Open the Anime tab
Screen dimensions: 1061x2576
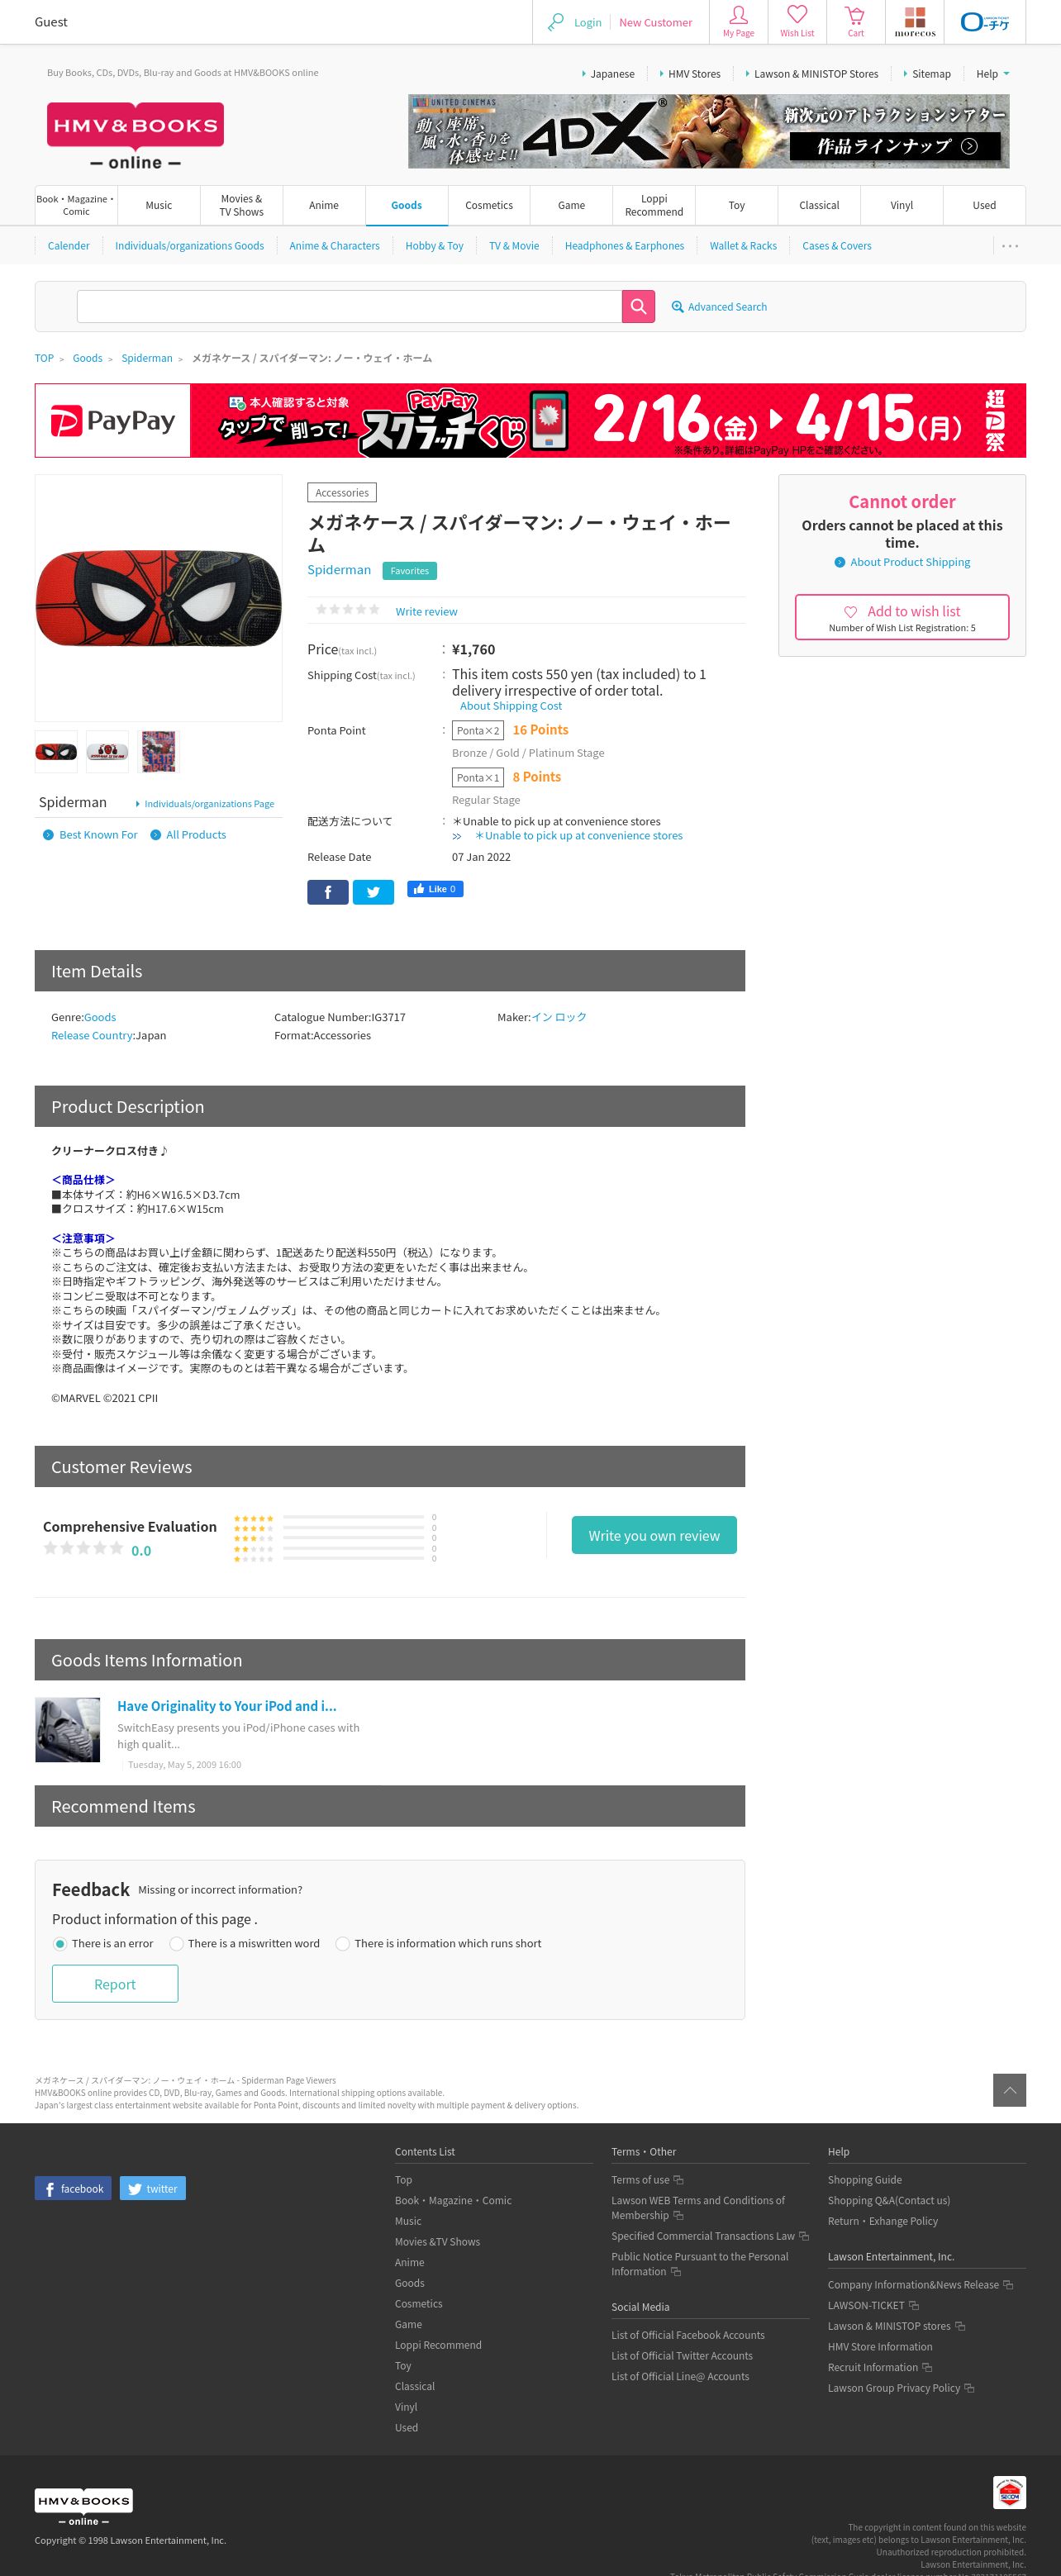pyautogui.click(x=324, y=205)
